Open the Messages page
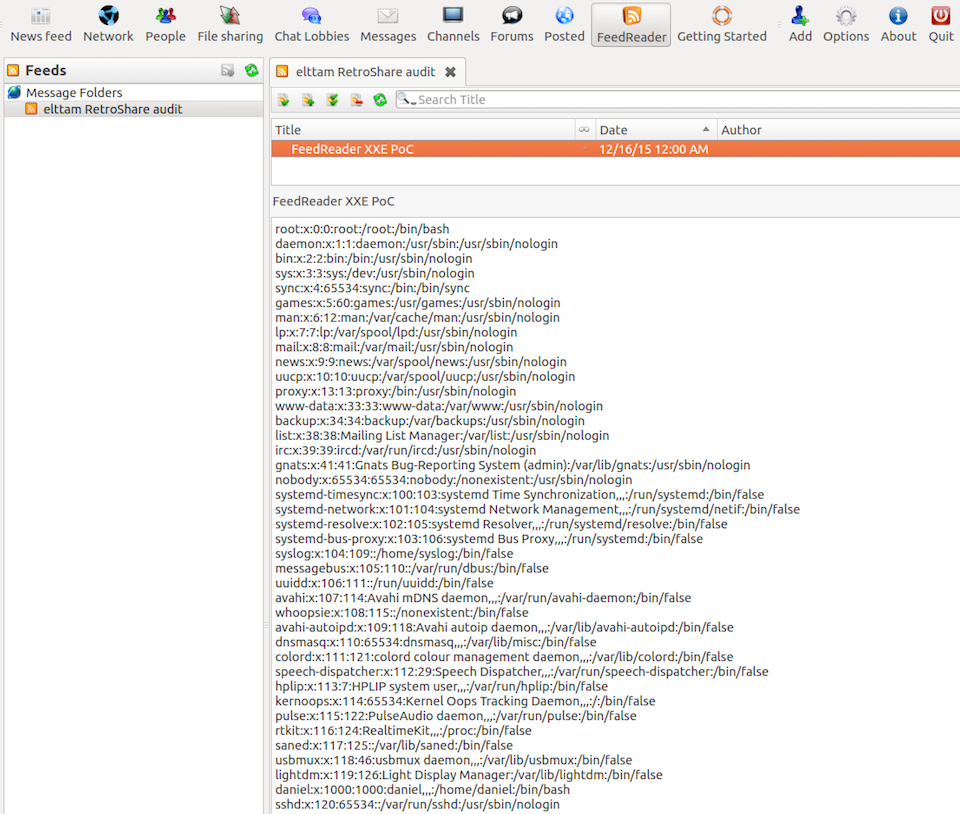Viewport: 960px width, 814px height. [x=388, y=24]
